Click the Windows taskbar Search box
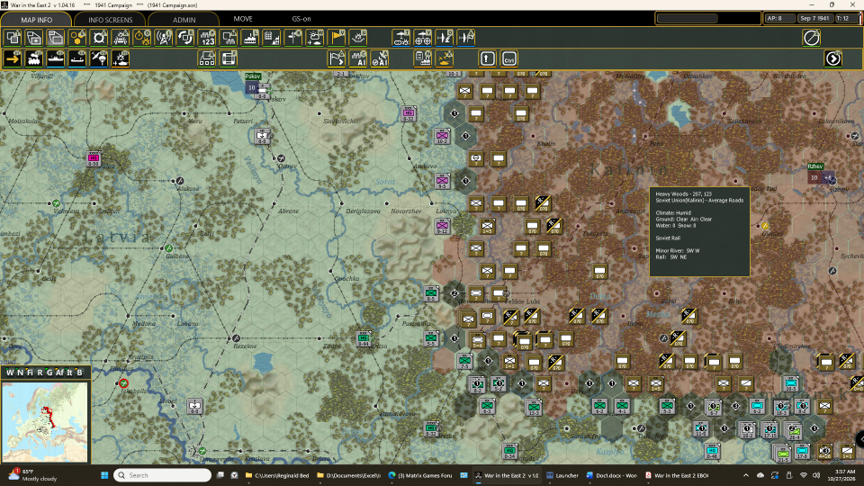 [163, 475]
